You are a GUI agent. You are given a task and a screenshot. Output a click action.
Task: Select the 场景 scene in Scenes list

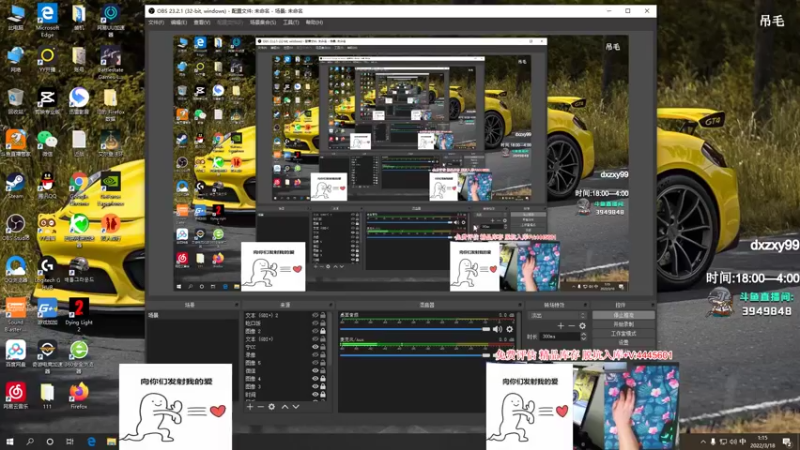(x=192, y=315)
